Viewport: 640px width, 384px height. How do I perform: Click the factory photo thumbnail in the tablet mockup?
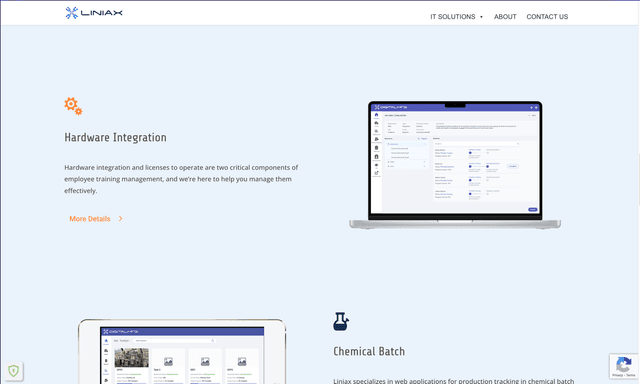click(131, 357)
